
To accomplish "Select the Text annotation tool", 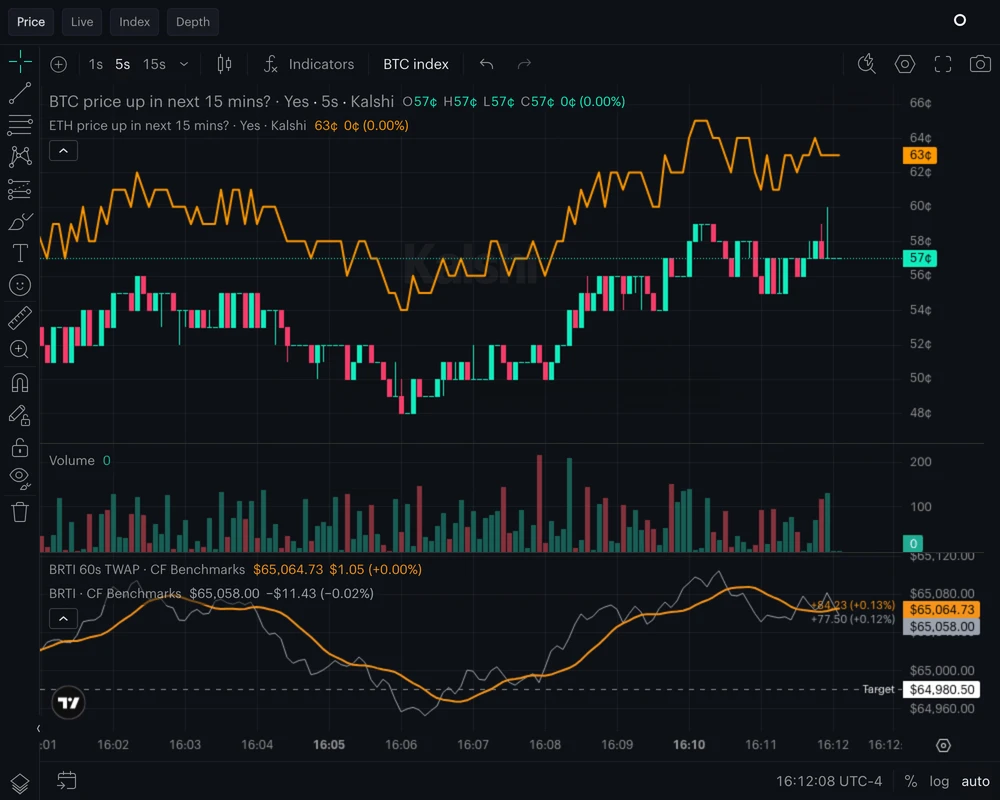I will pos(20,253).
